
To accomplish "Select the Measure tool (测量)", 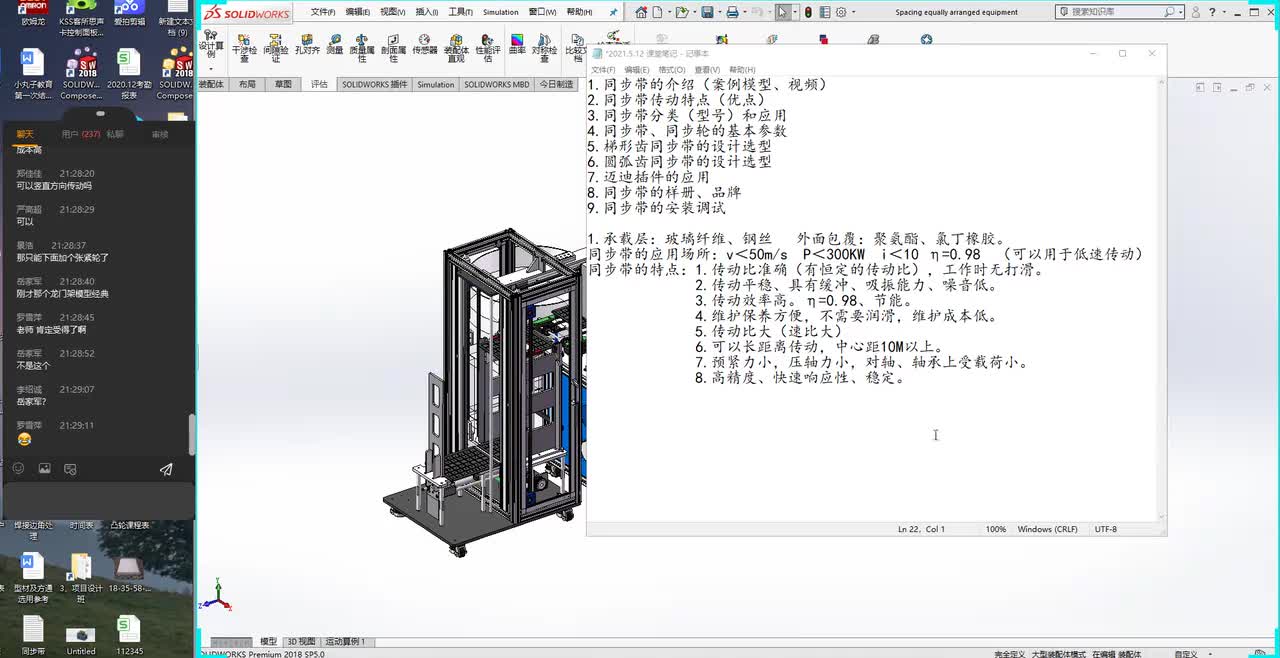I will pos(335,45).
